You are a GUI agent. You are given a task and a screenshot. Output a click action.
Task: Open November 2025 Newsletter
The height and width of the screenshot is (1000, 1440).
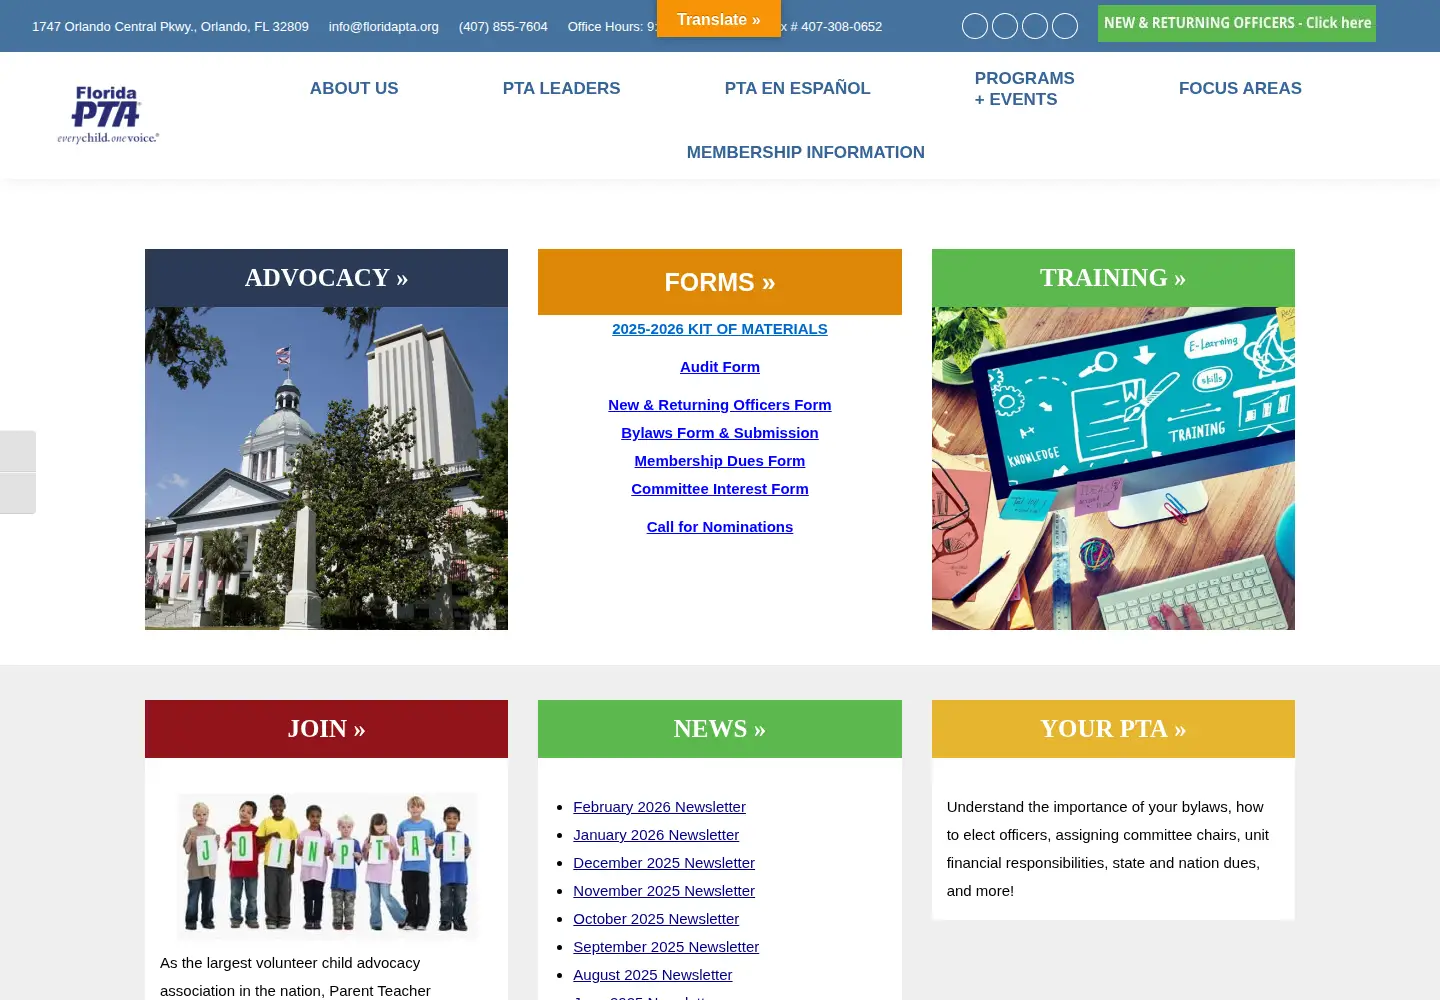[664, 891]
